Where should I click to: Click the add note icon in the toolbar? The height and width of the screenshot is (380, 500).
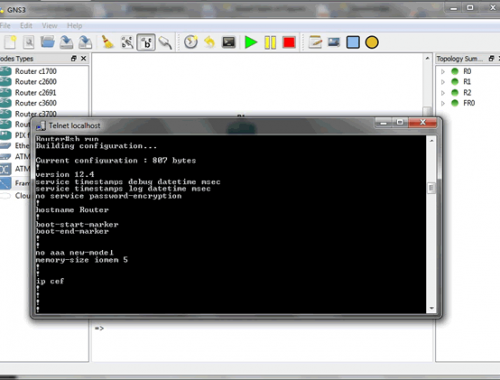click(x=315, y=42)
